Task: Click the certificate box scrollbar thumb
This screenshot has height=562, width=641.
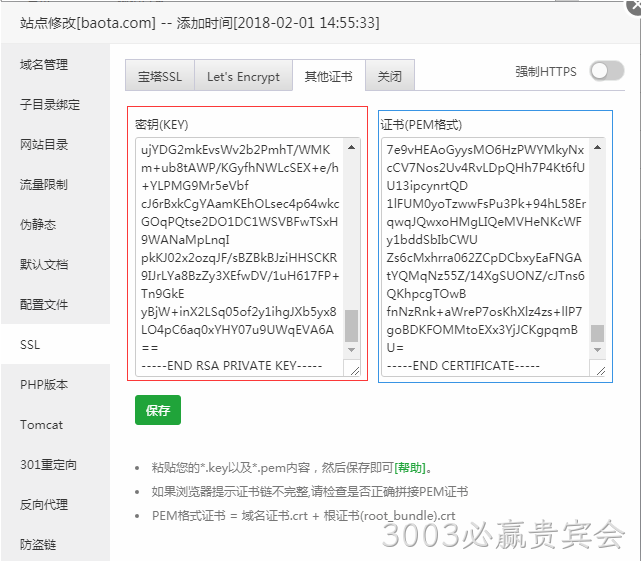Action: pos(598,333)
